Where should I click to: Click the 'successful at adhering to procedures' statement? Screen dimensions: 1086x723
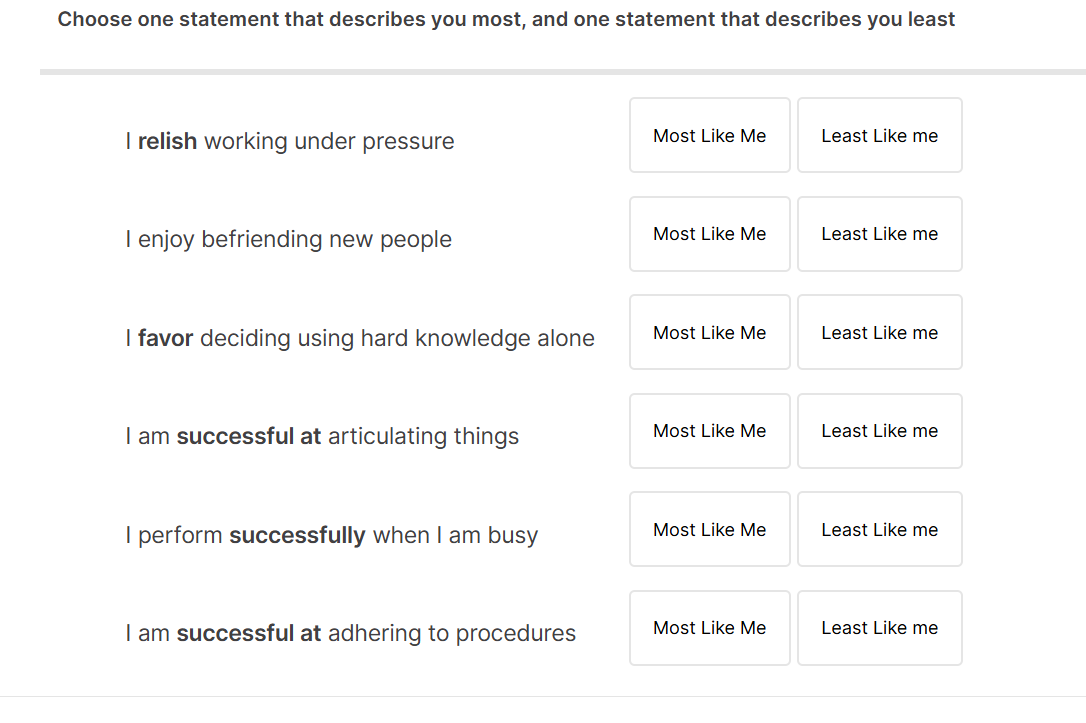(350, 634)
